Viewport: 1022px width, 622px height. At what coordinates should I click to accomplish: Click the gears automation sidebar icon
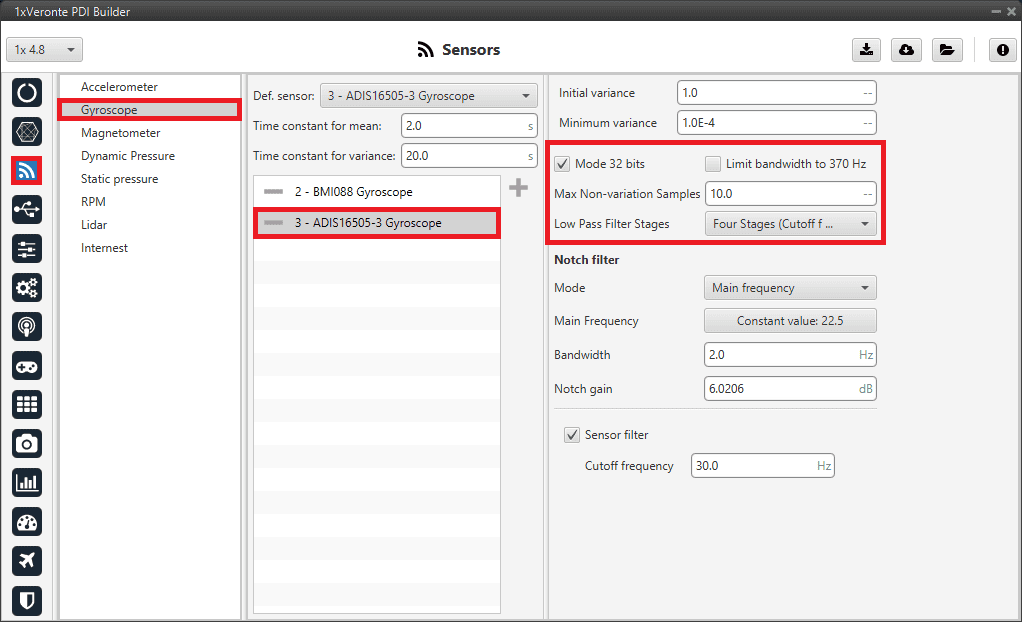click(x=27, y=287)
